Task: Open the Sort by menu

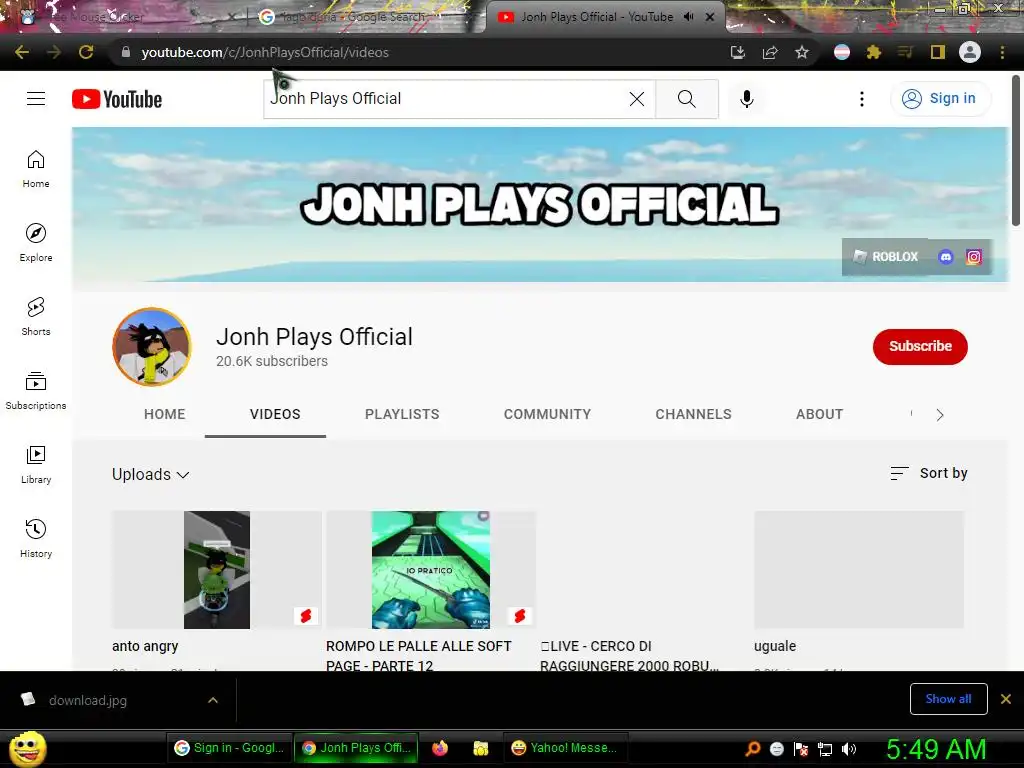Action: pos(929,473)
